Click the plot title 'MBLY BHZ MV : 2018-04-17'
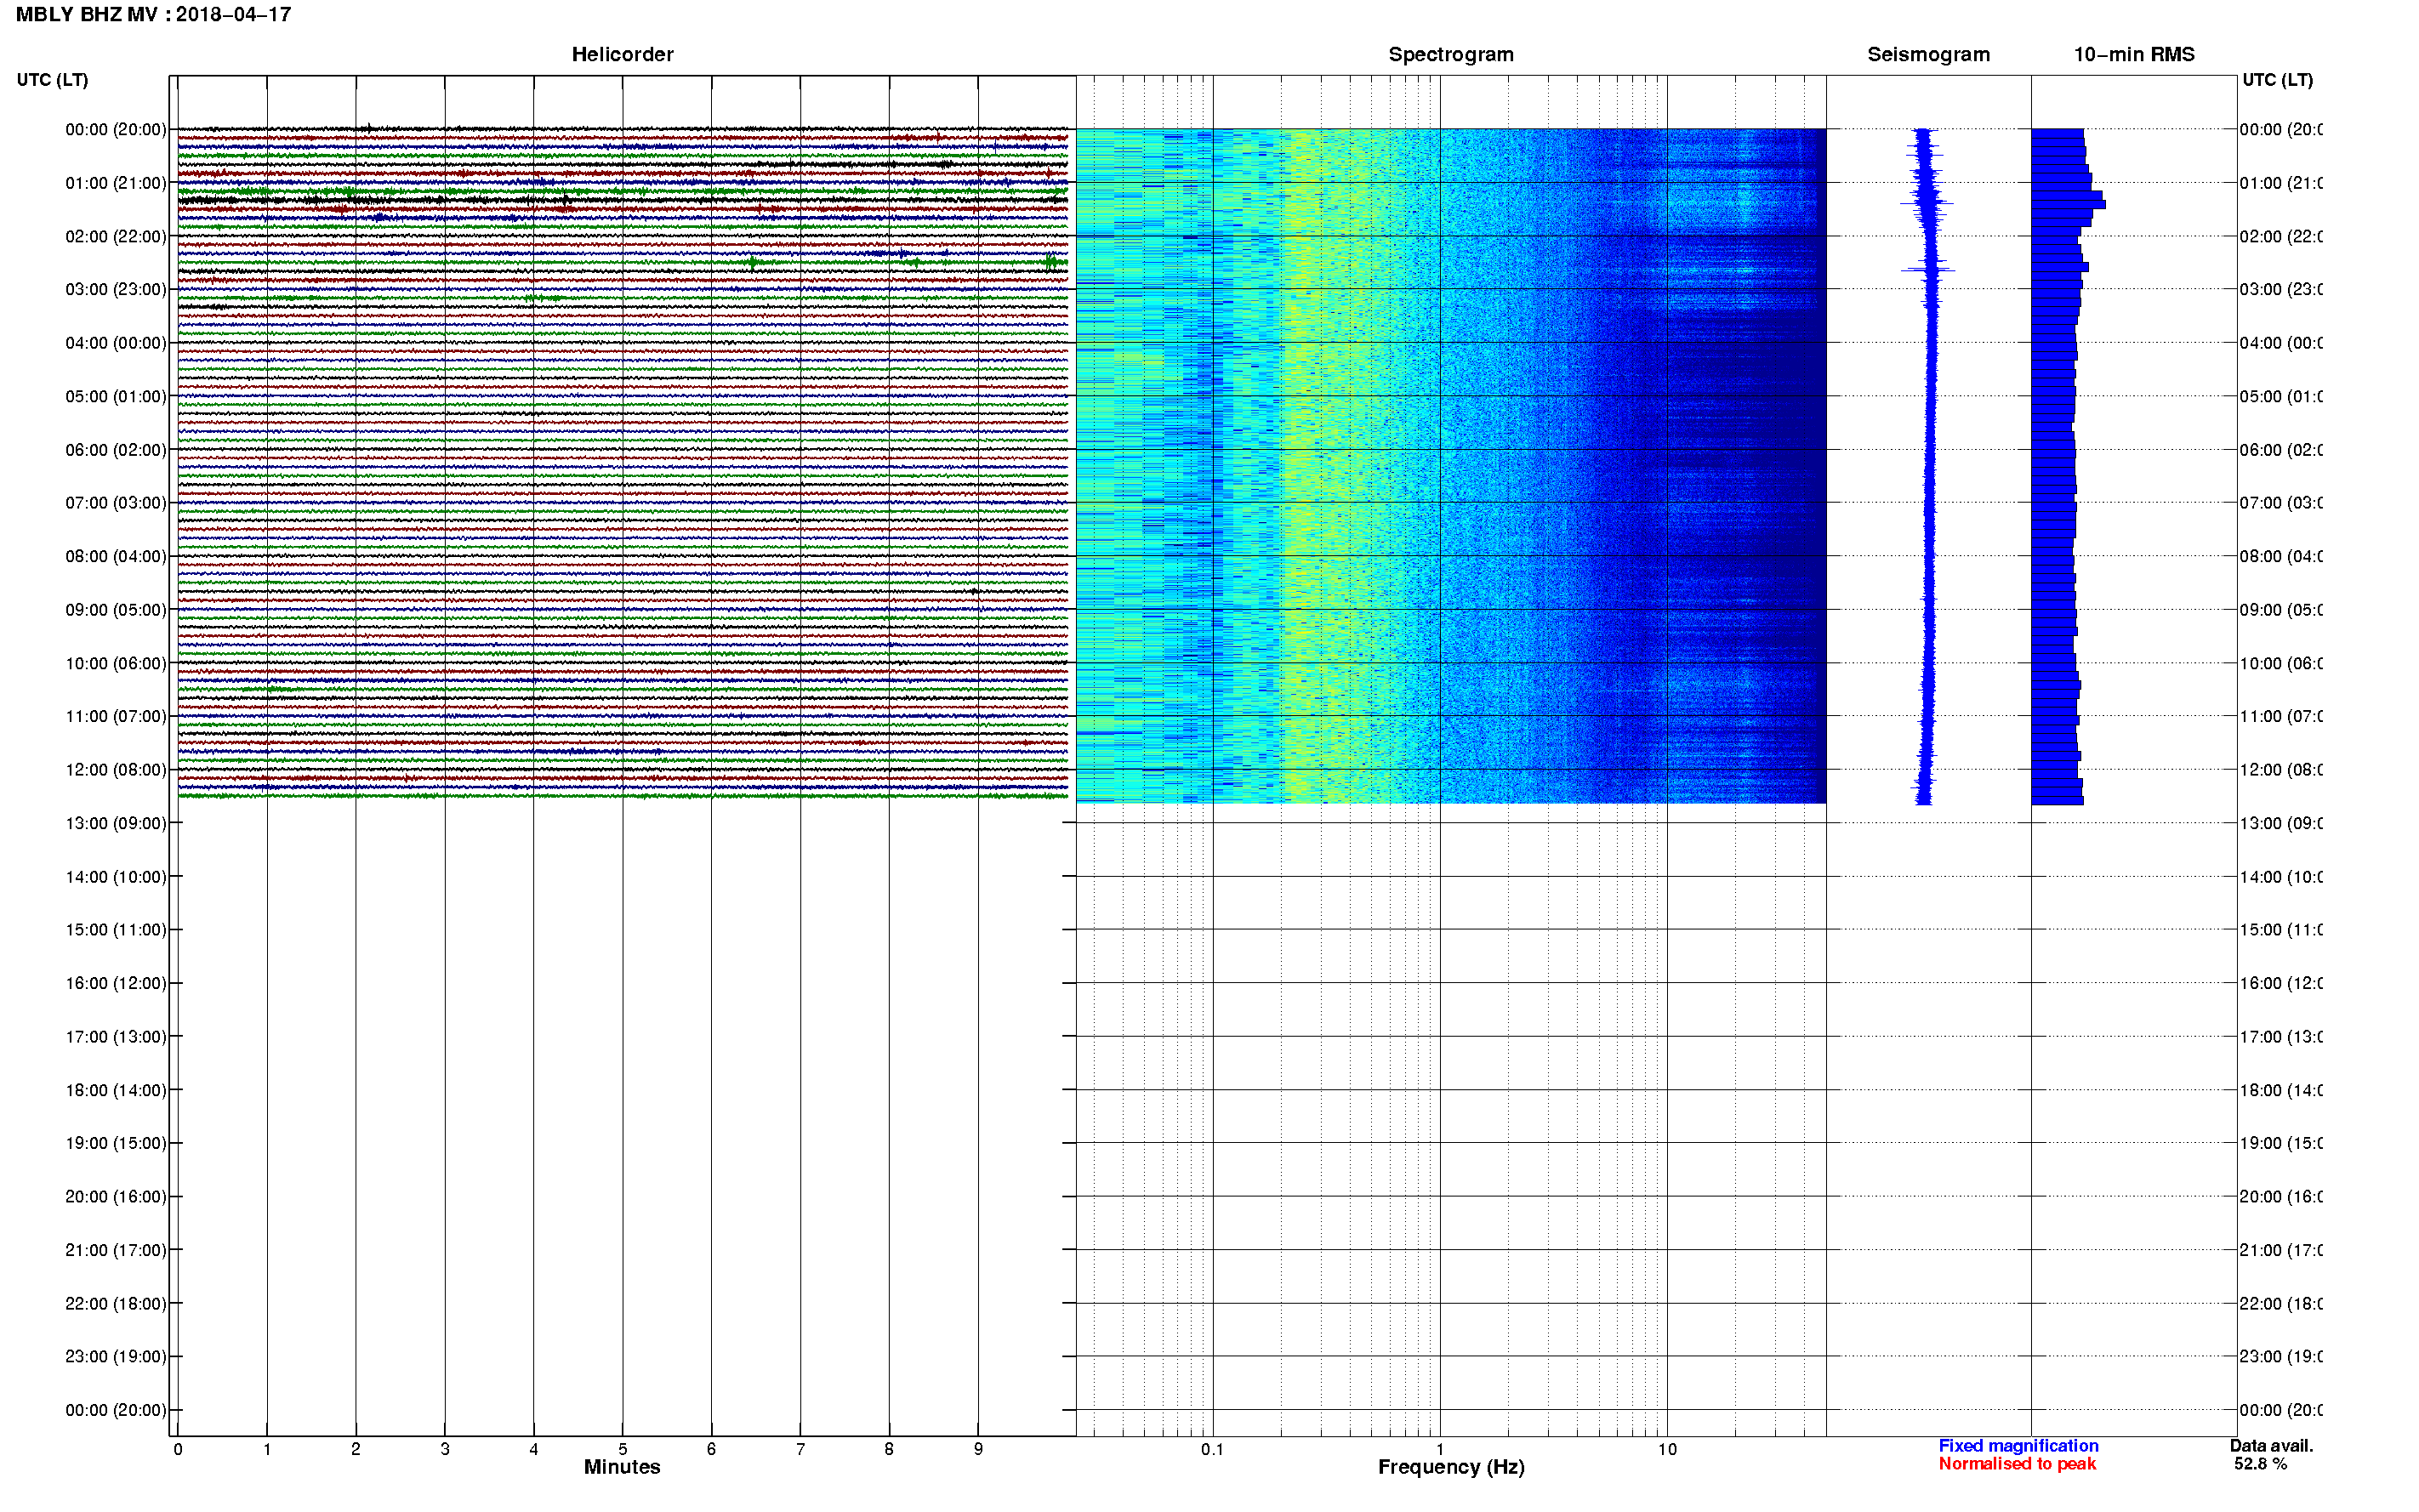The image size is (2419, 1512). tap(153, 14)
